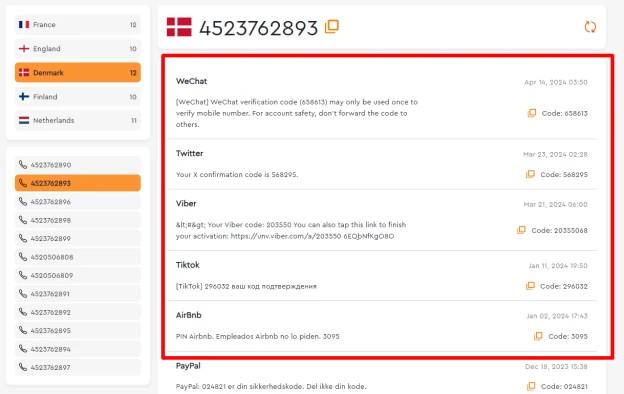Click the WeChat sender name

tap(191, 81)
